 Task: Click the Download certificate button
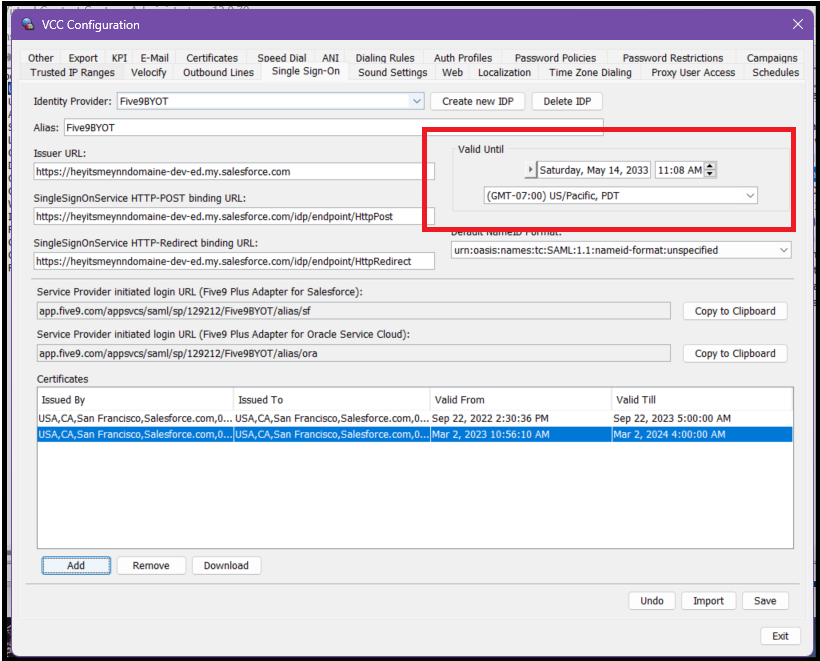coord(226,565)
